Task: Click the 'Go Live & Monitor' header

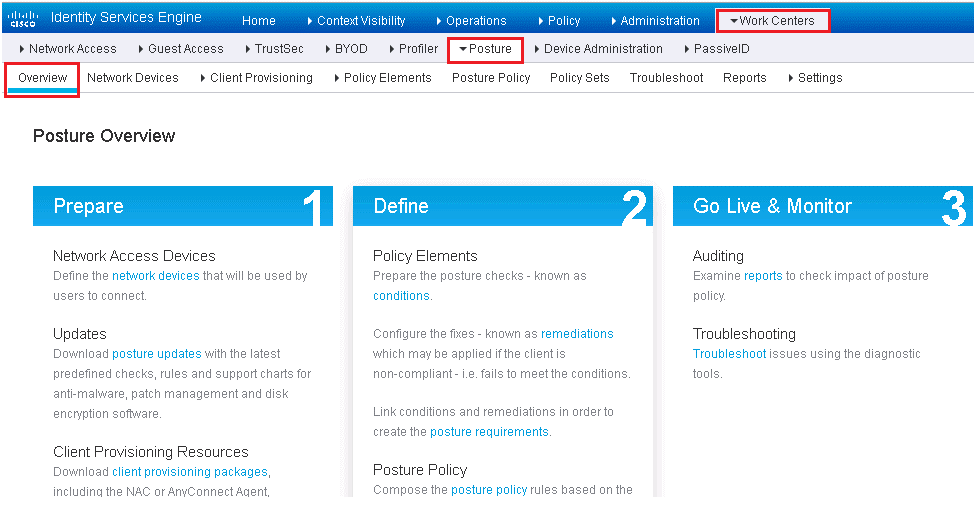Action: (x=823, y=206)
